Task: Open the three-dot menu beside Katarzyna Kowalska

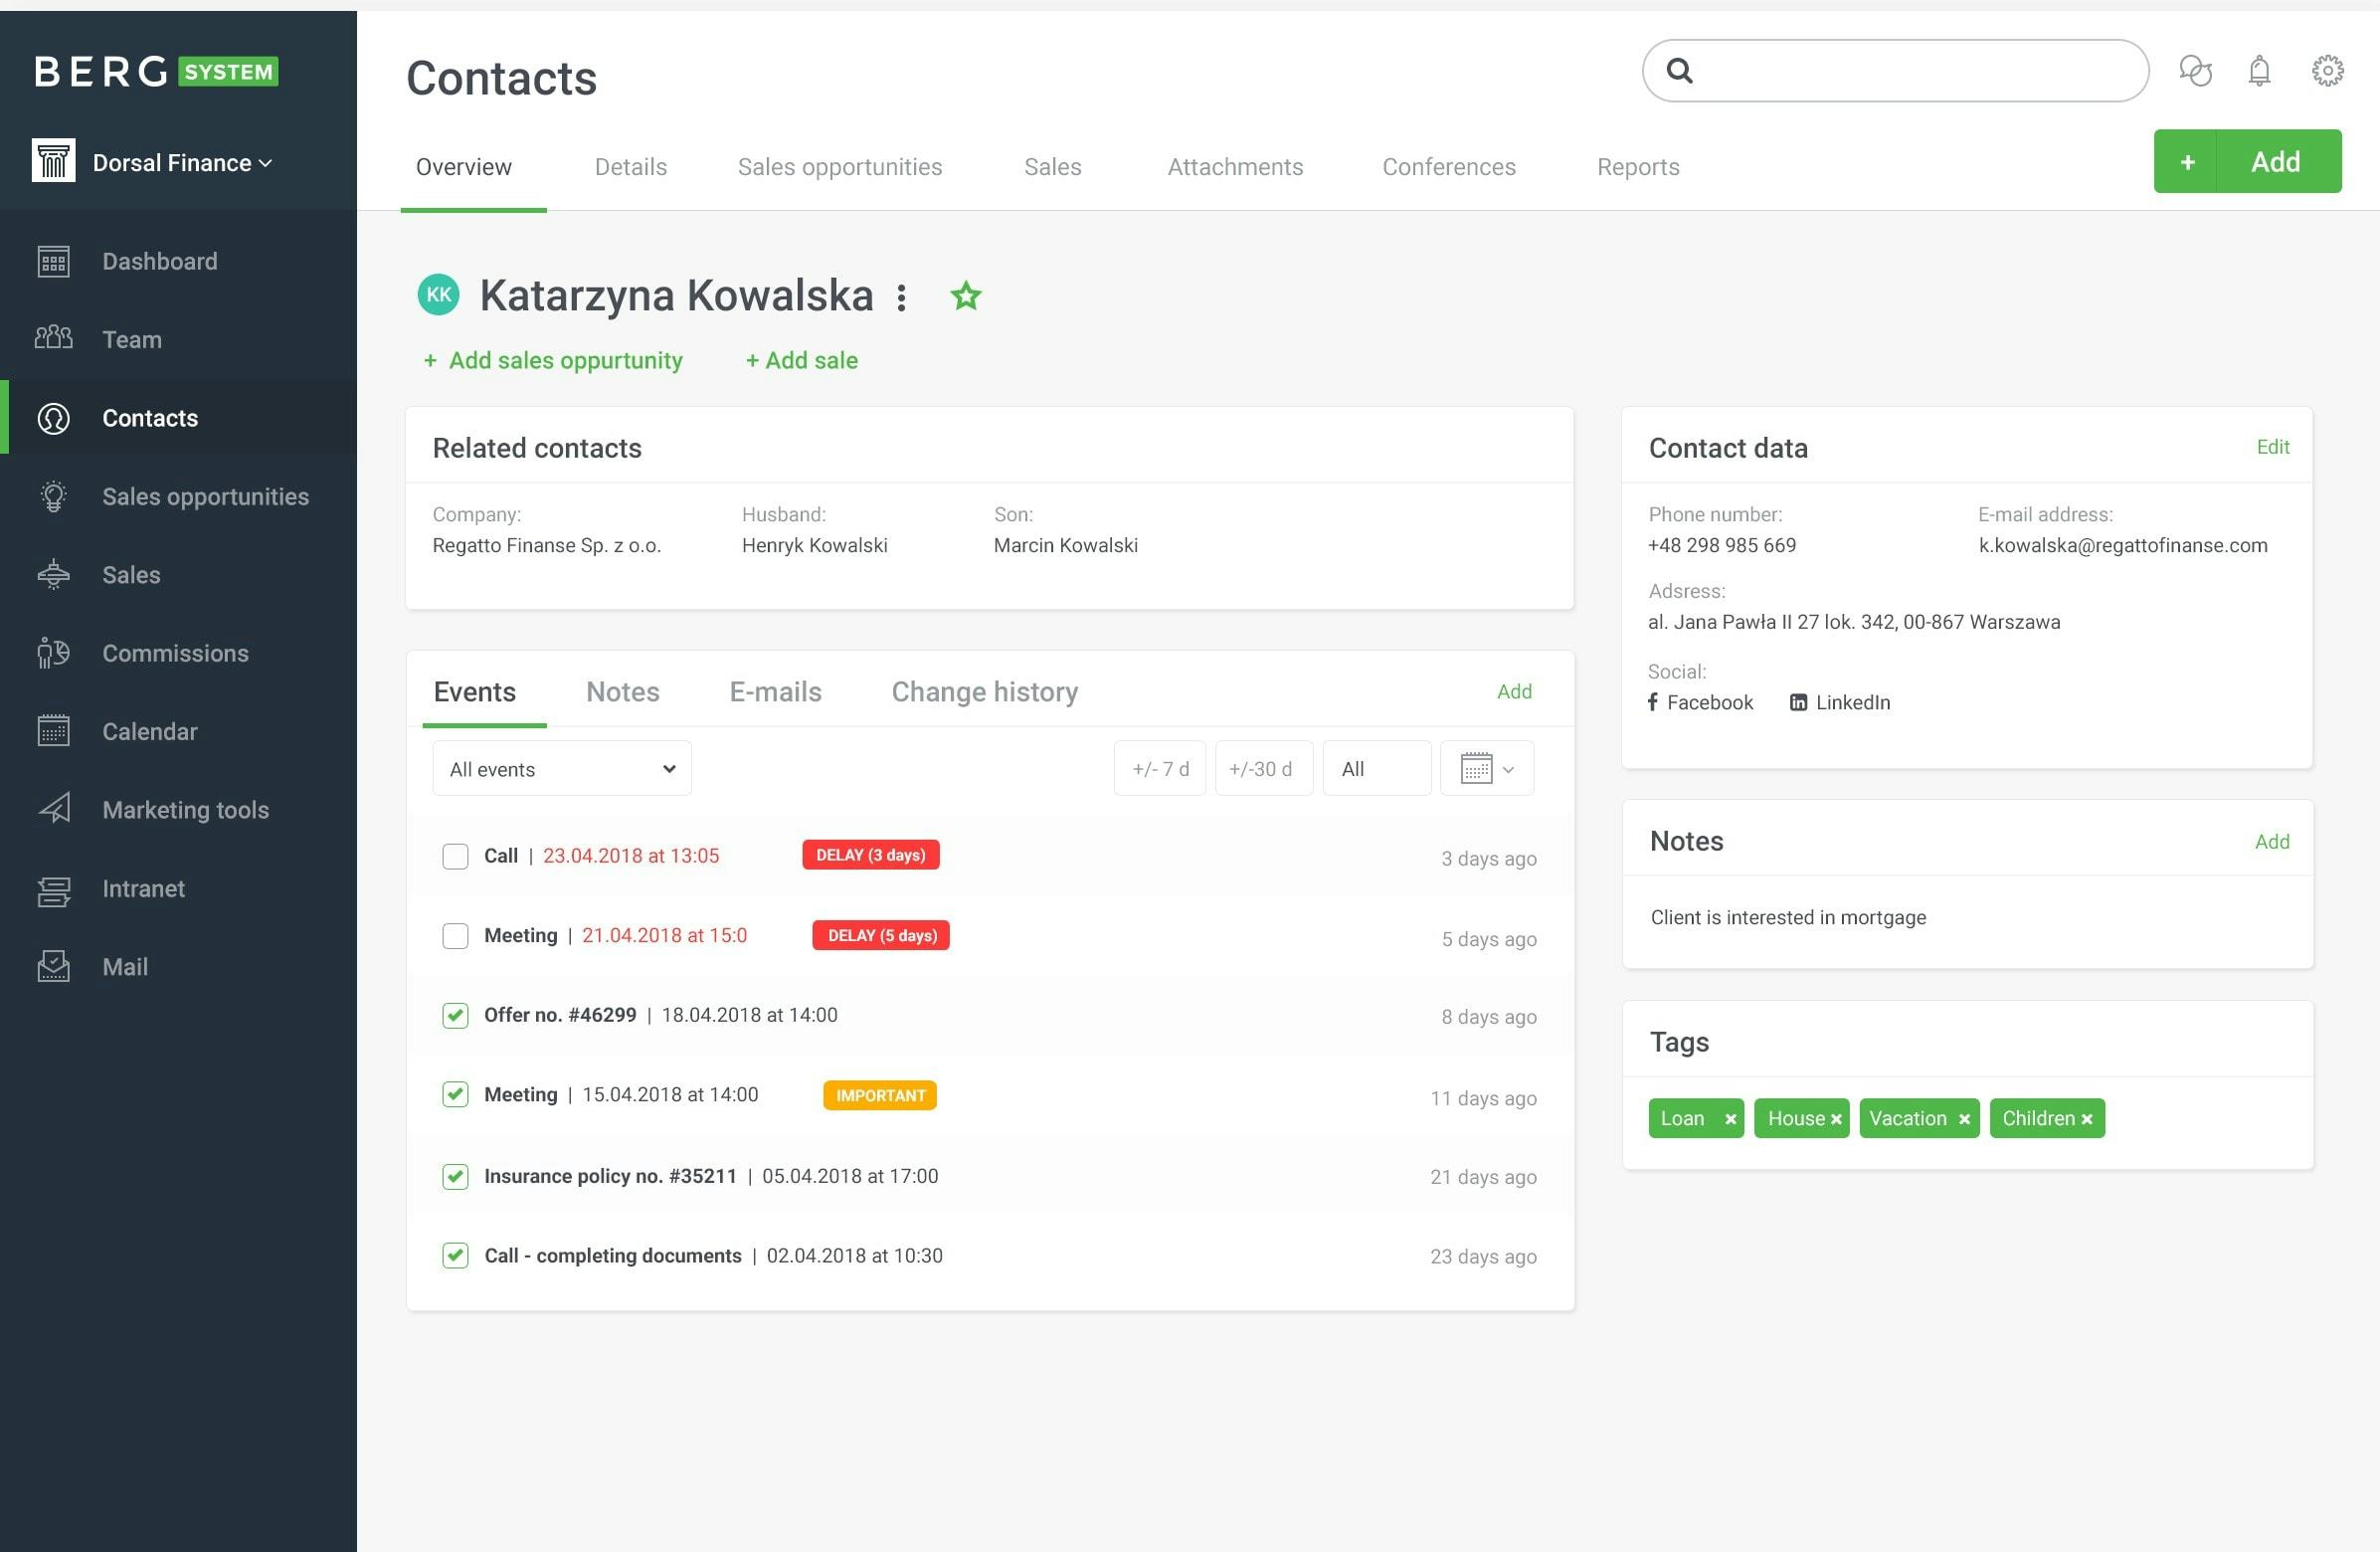Action: 901,297
